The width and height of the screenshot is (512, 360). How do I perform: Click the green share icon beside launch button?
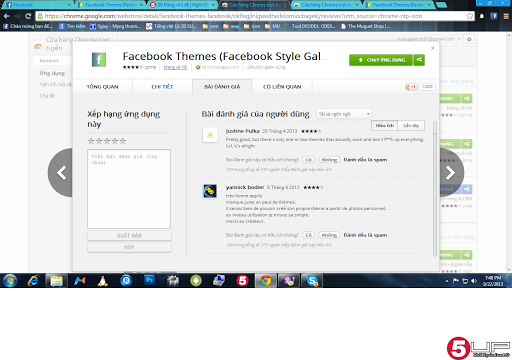pos(419,60)
